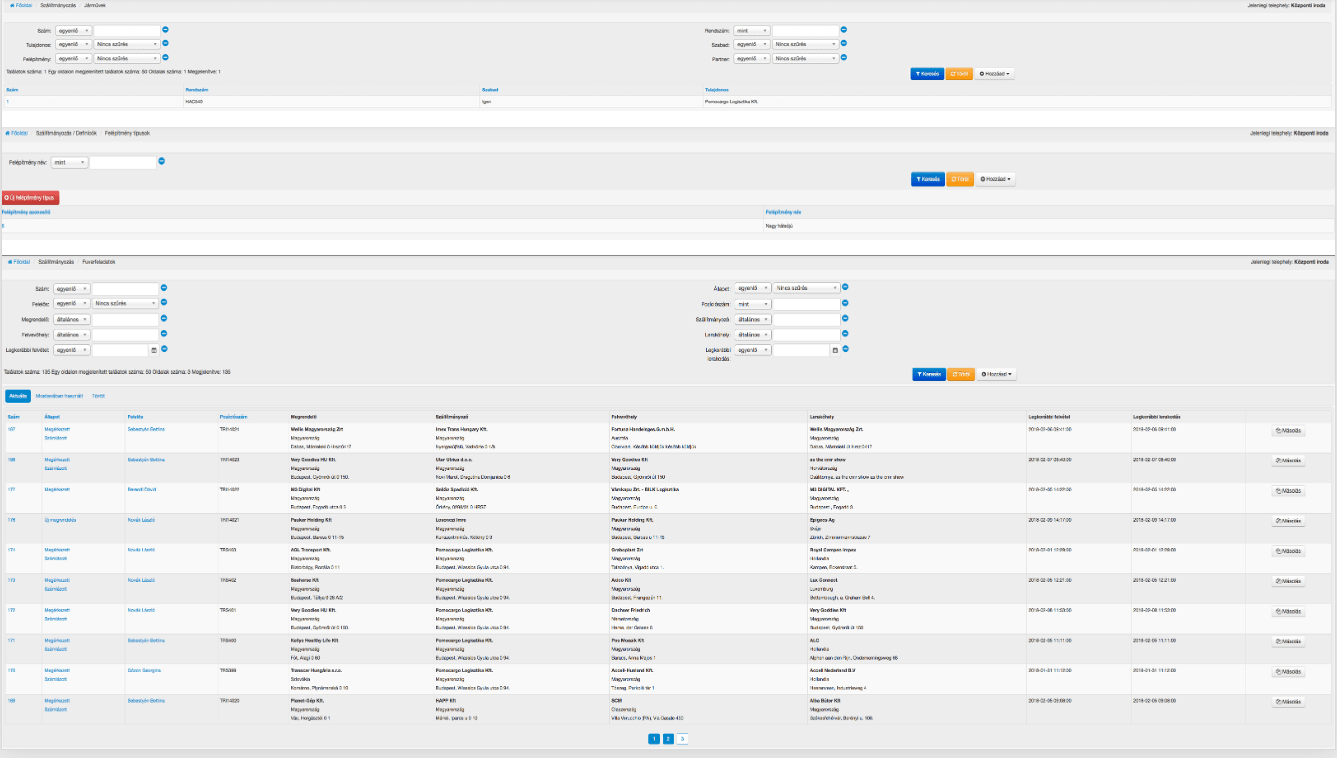1337x758 pixels.
Task: Click blue circle icon beside Pozíciószám filter
Action: tap(844, 303)
